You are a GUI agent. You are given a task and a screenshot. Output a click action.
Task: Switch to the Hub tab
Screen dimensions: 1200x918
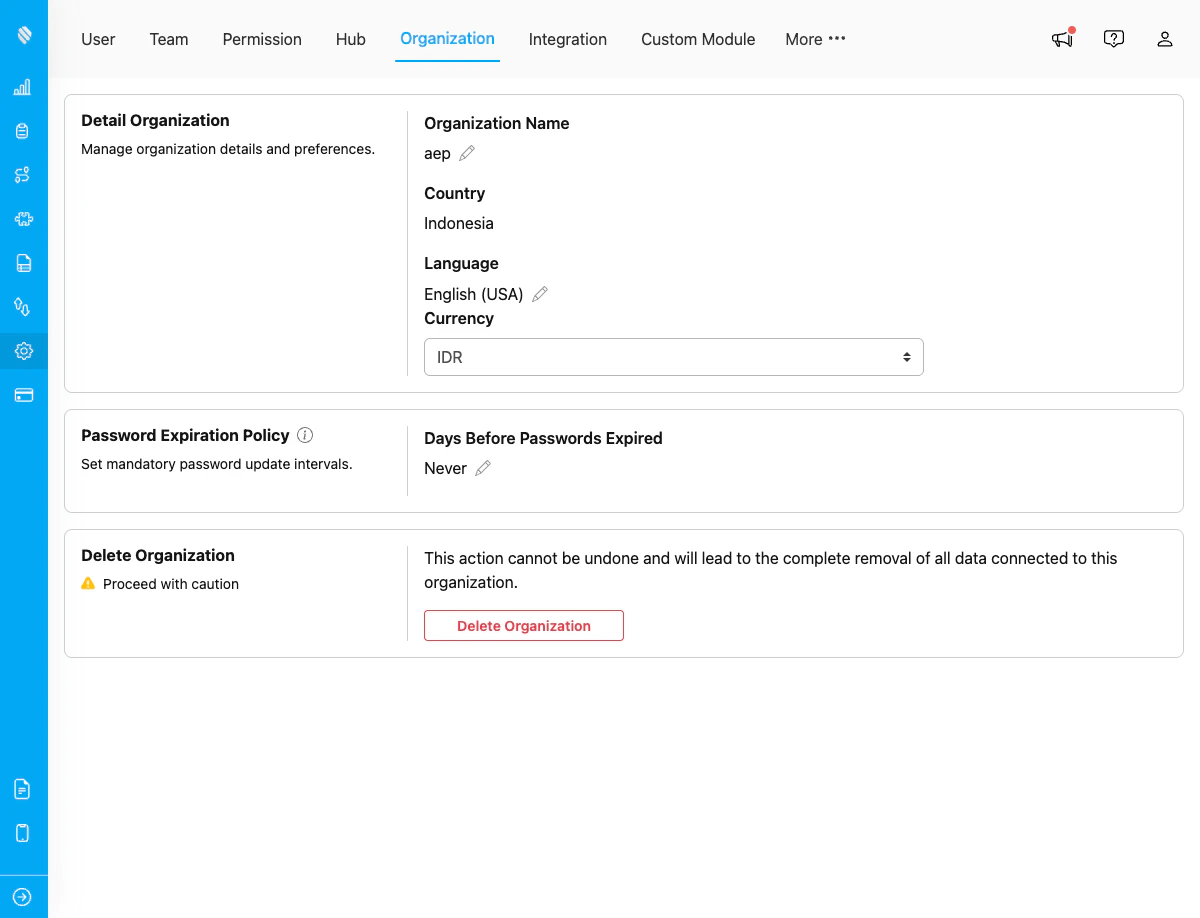[351, 39]
